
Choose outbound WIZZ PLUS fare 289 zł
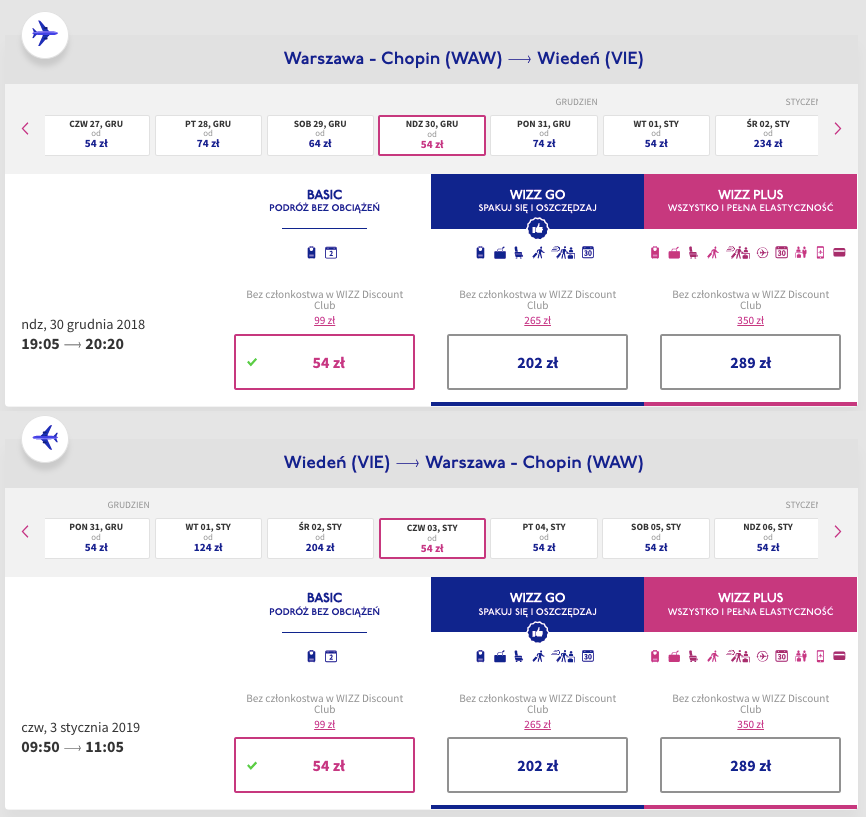[751, 362]
